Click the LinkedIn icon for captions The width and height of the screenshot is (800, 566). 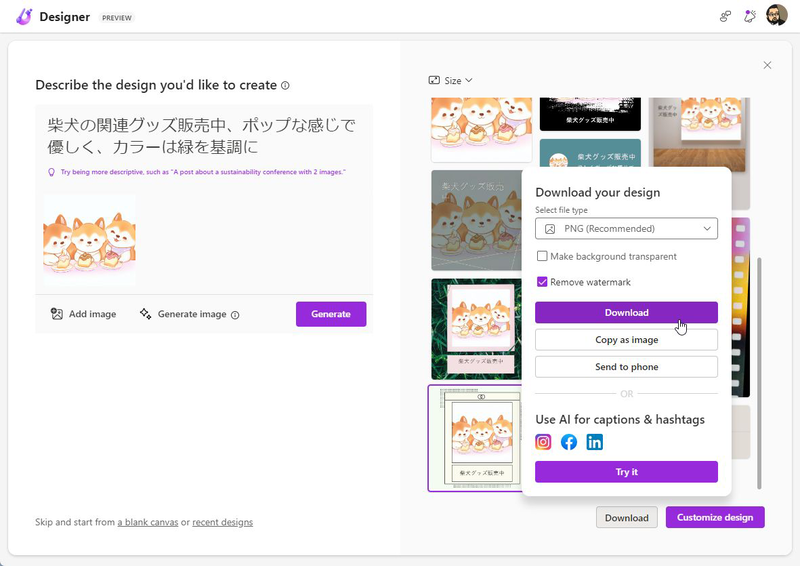[595, 442]
